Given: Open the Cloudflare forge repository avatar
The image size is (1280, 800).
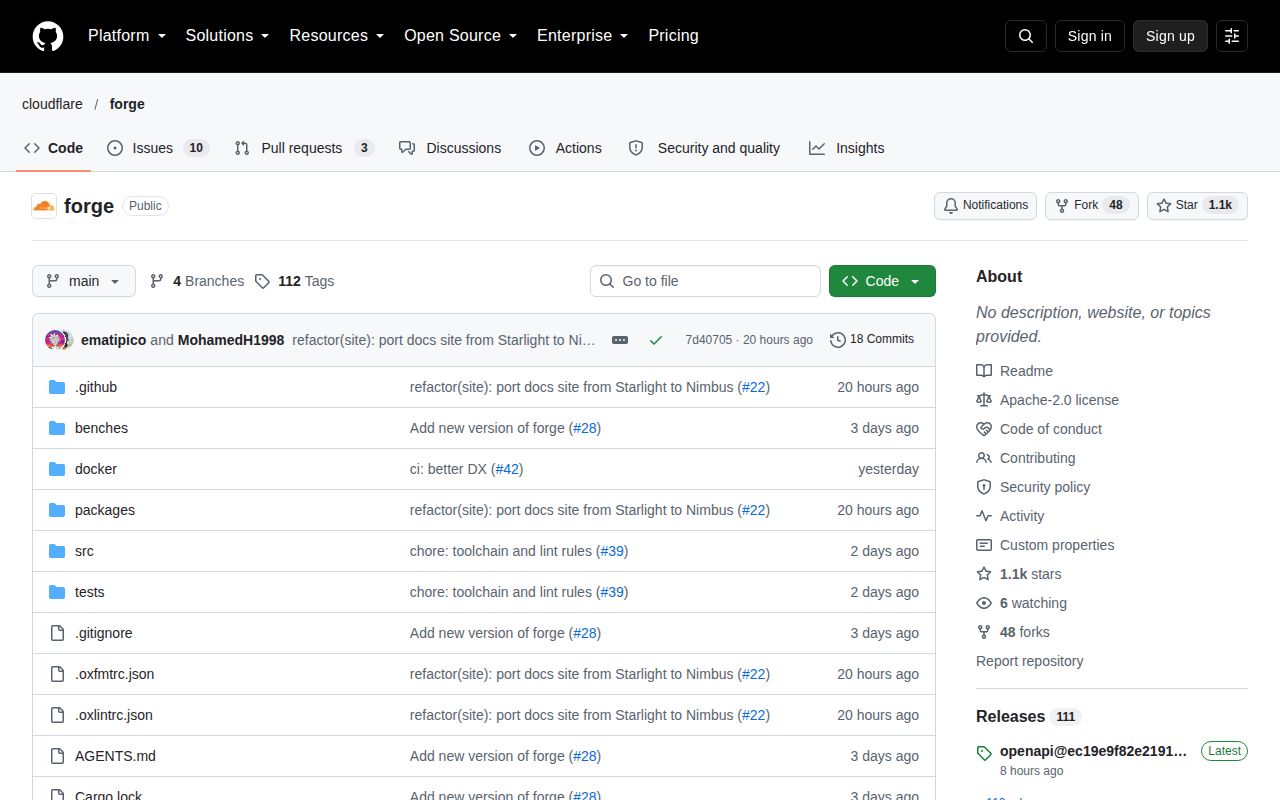Looking at the screenshot, I should coord(44,206).
